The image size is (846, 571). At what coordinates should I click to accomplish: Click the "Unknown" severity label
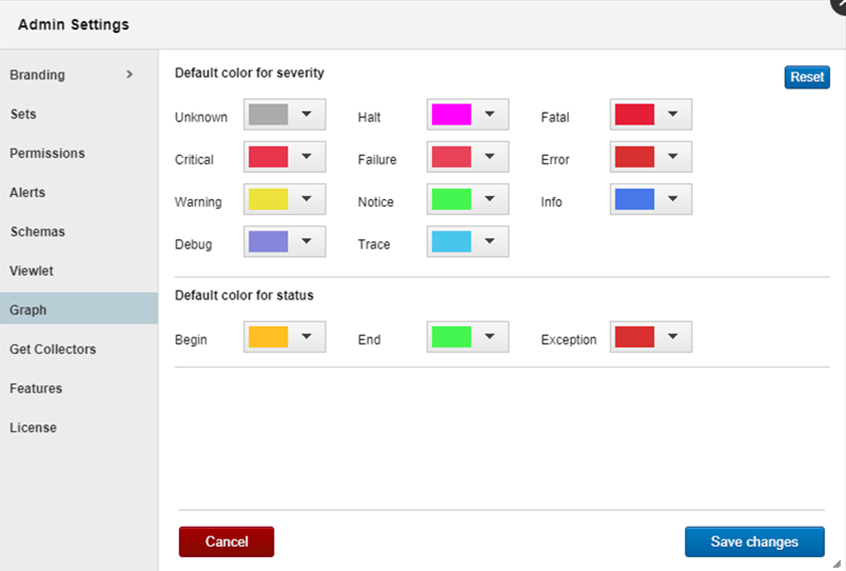(x=201, y=117)
